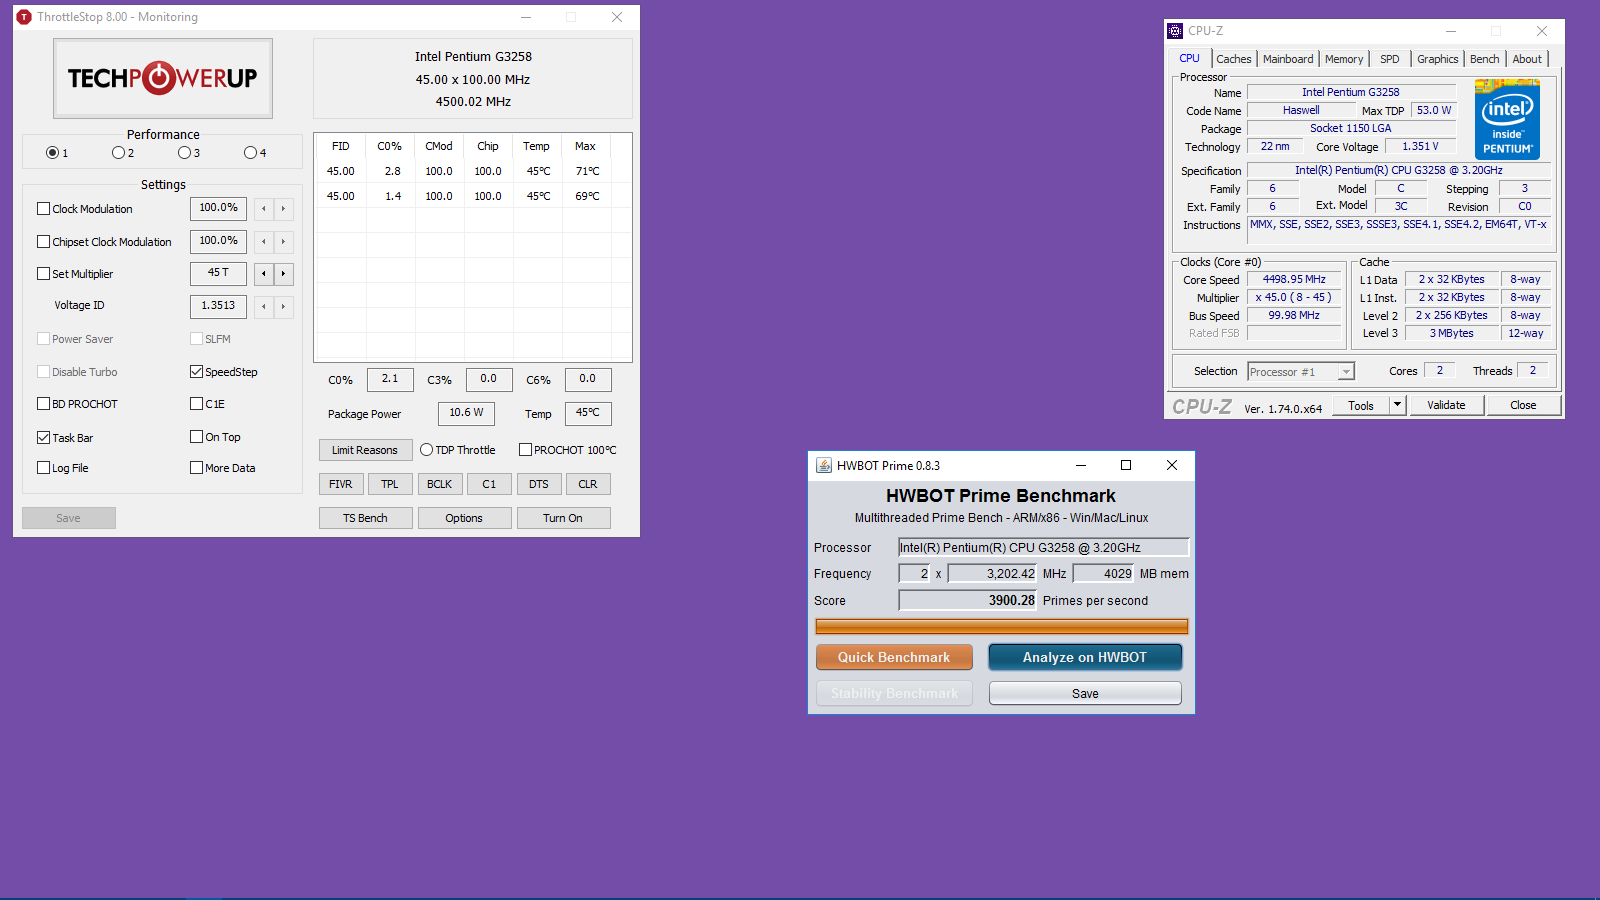Screen dimensions: 1600x900
Task: Select the TDP Throttle radio option
Action: click(427, 450)
